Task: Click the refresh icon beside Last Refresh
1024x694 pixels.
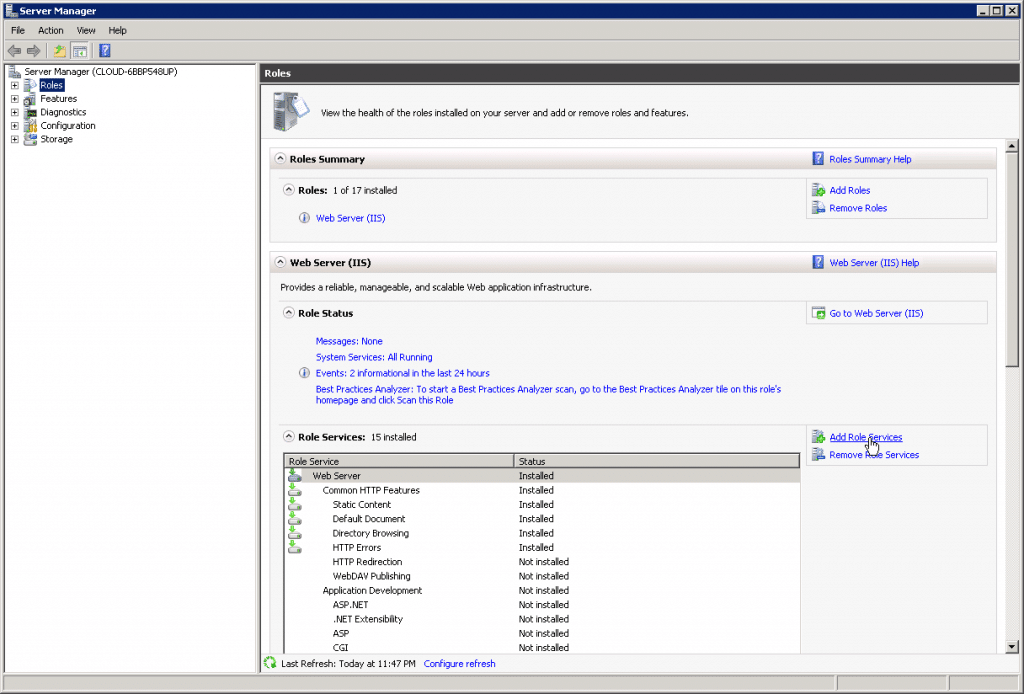Action: 270,663
